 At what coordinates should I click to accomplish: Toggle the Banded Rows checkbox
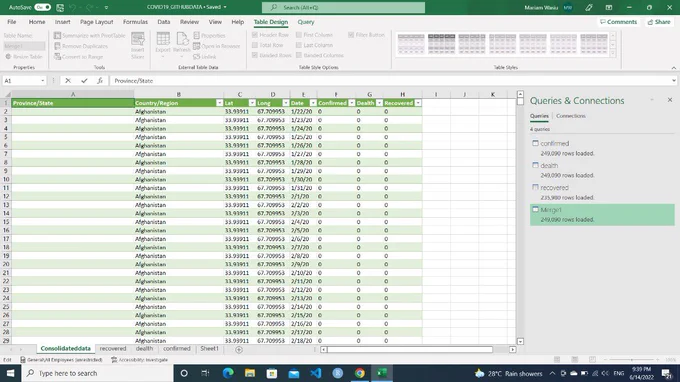(255, 55)
